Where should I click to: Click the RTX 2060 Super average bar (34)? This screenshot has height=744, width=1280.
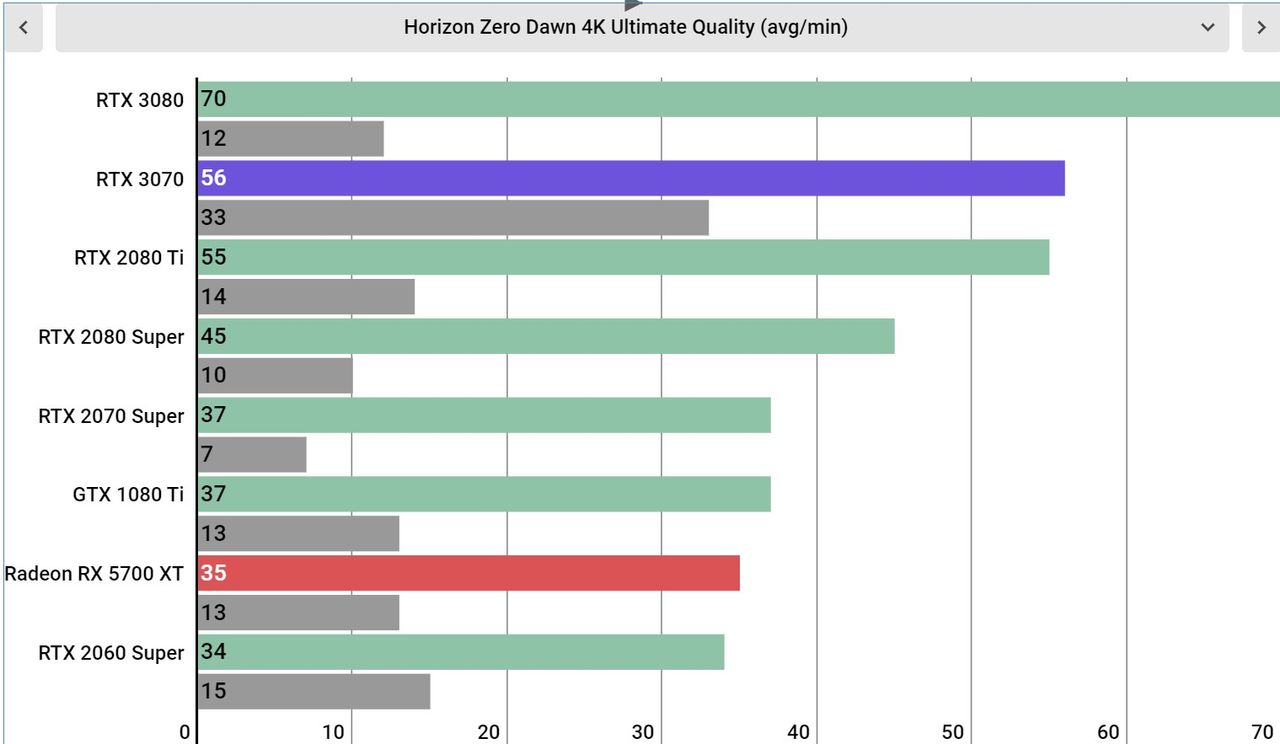click(461, 652)
